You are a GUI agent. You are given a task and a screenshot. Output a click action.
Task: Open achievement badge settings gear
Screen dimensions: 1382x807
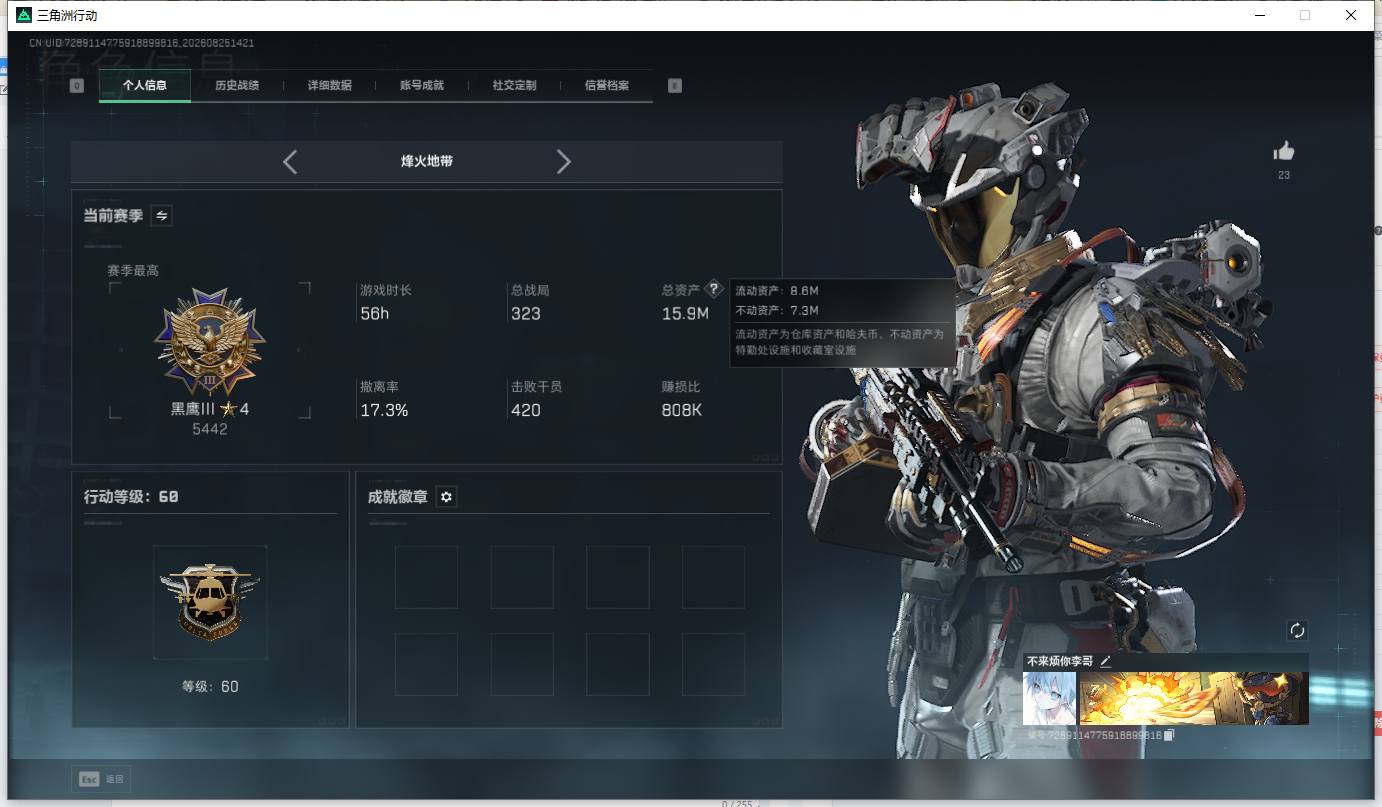coord(446,497)
